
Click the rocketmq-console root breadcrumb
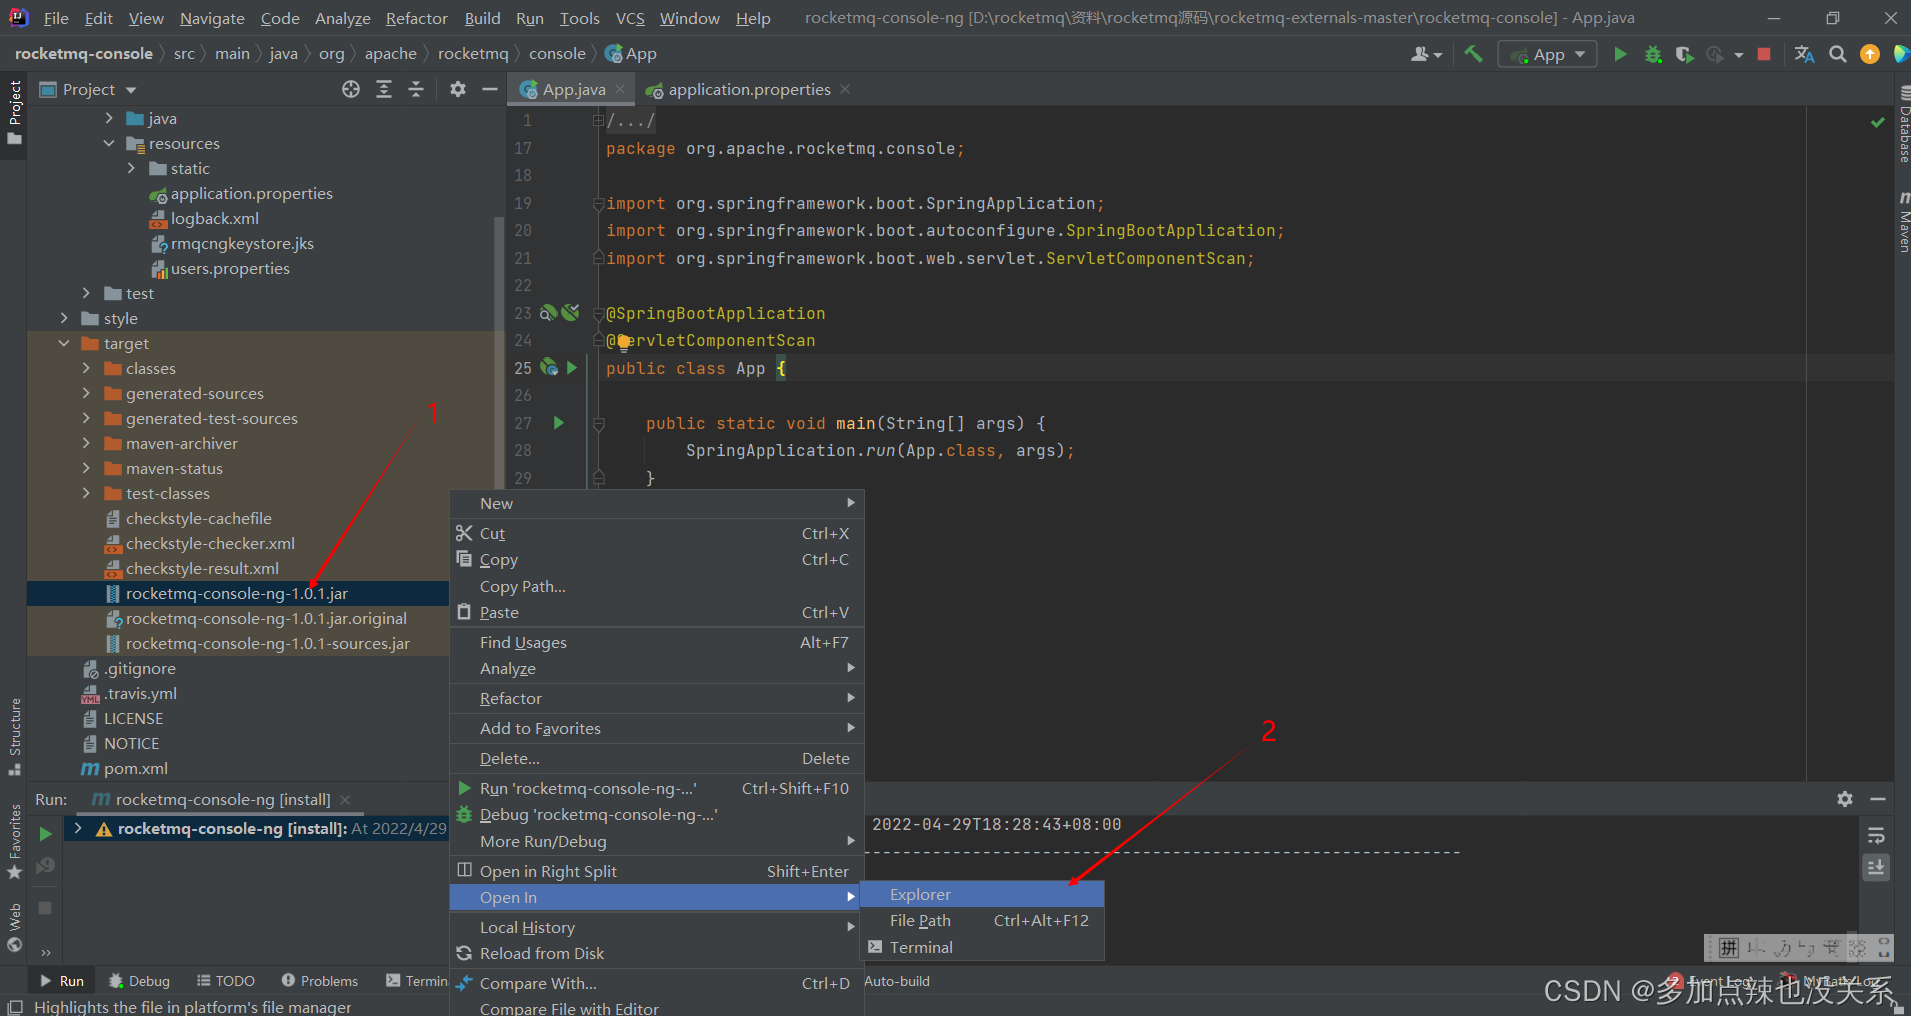(x=84, y=54)
